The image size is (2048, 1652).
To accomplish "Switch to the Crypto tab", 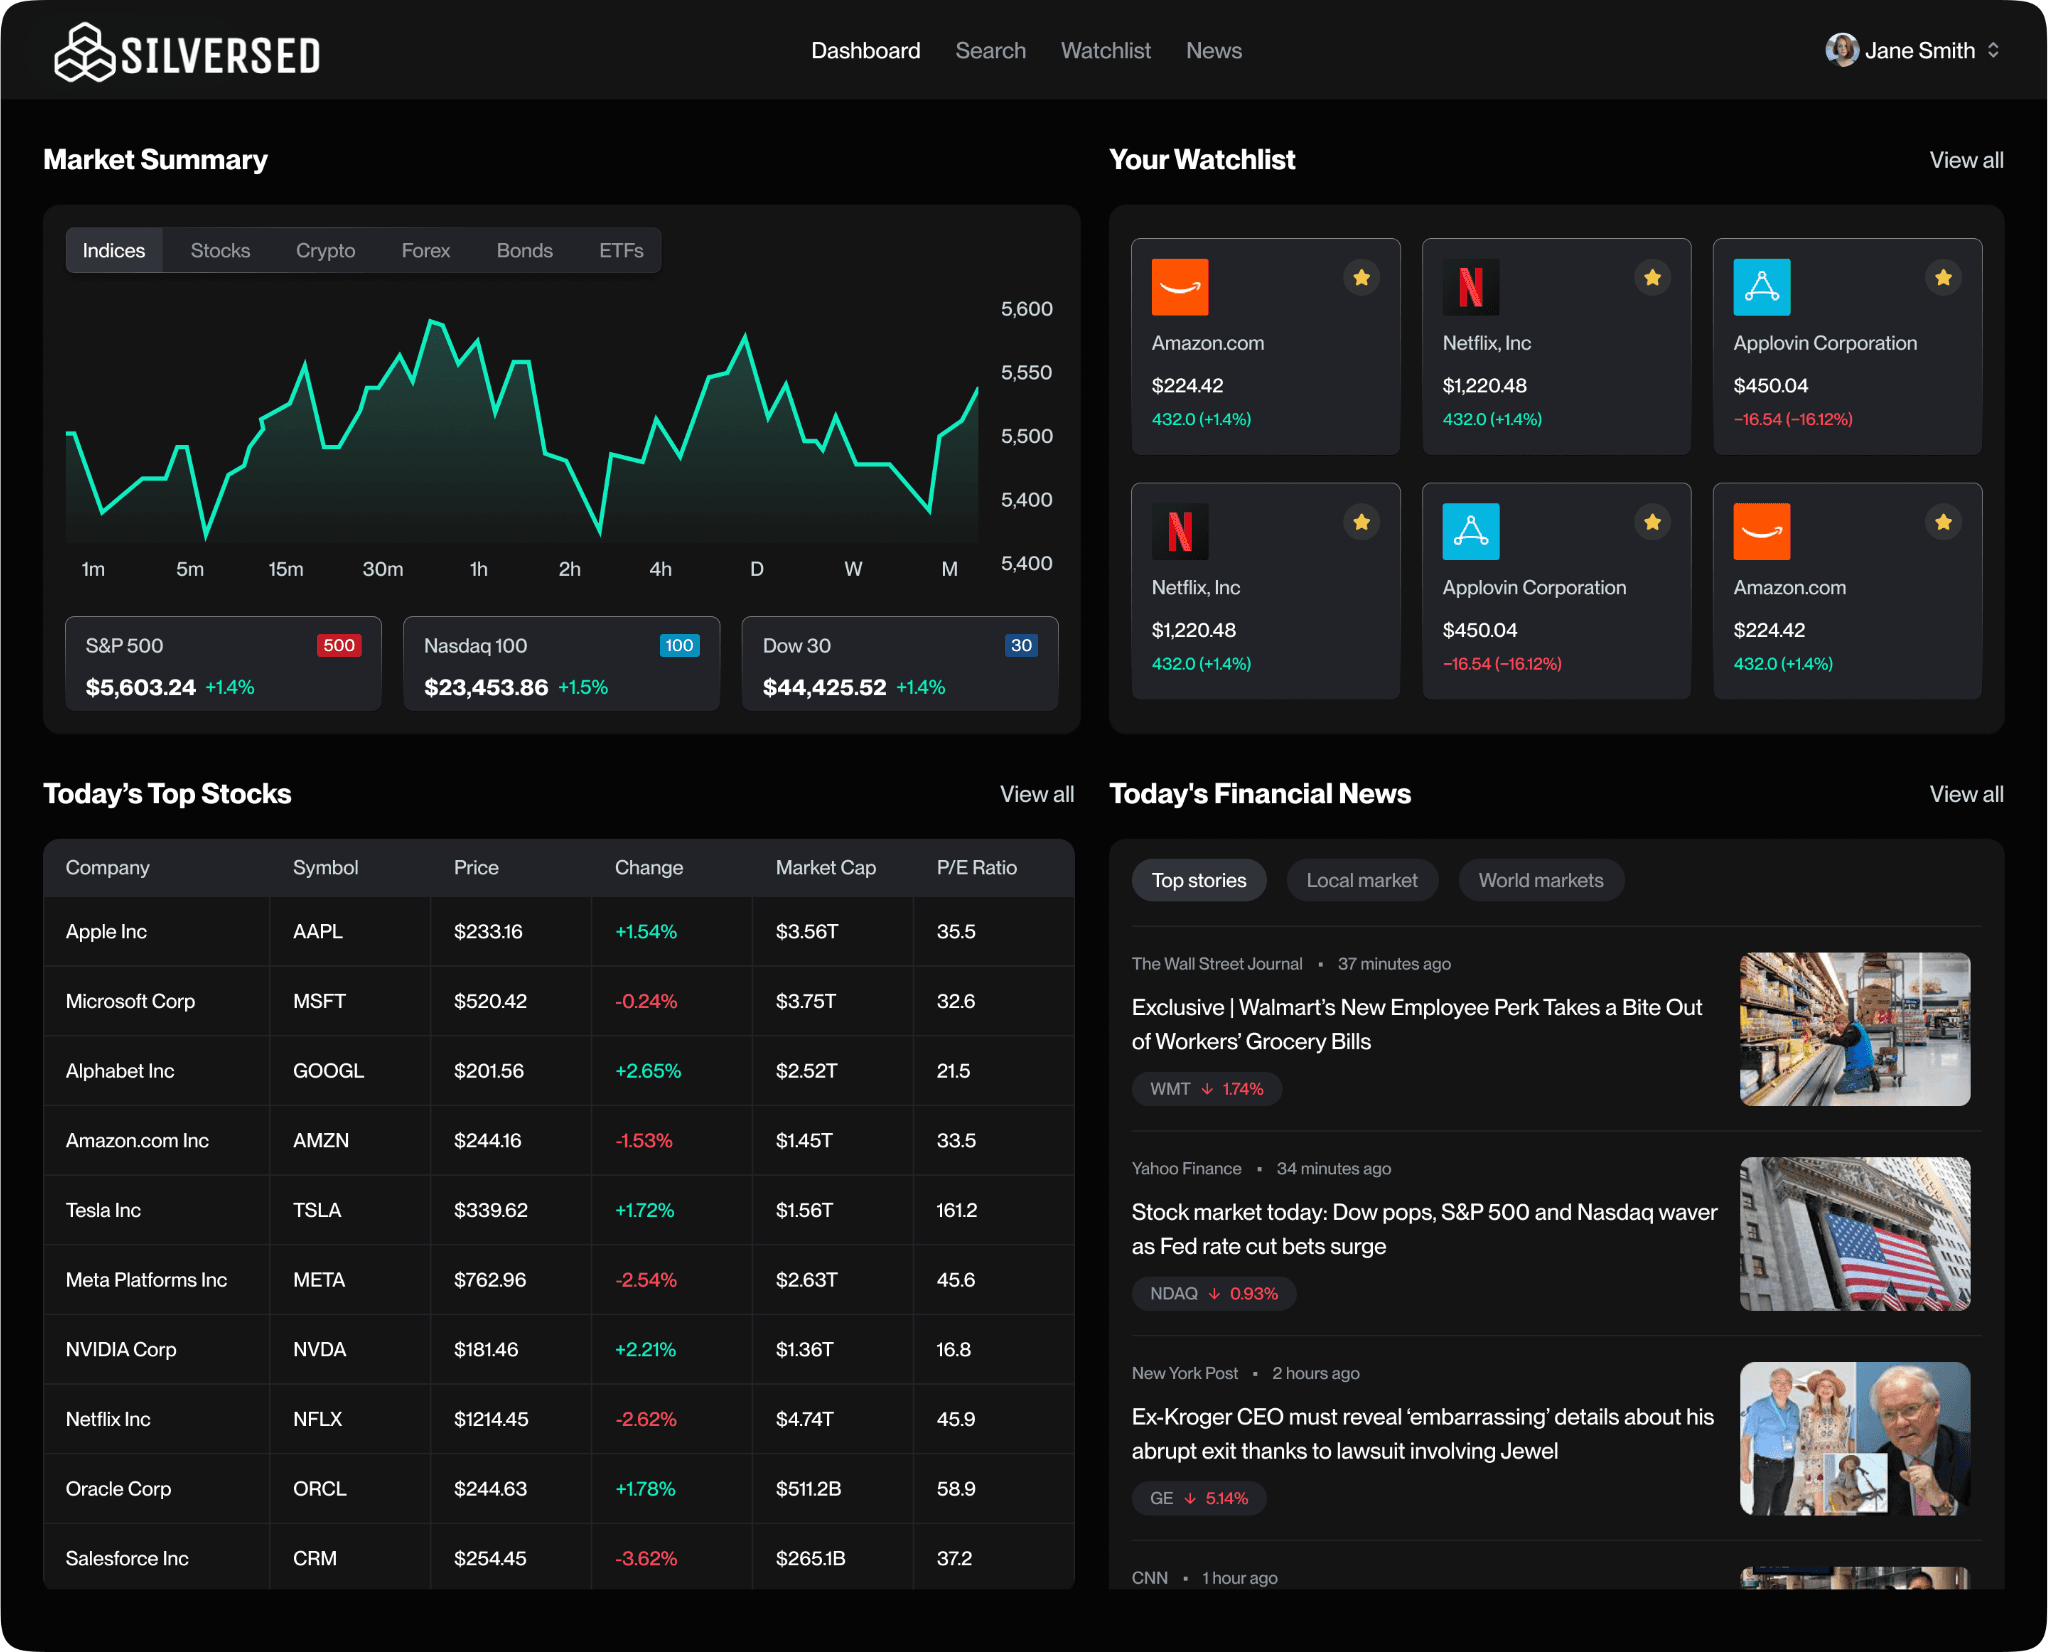I will [x=325, y=250].
